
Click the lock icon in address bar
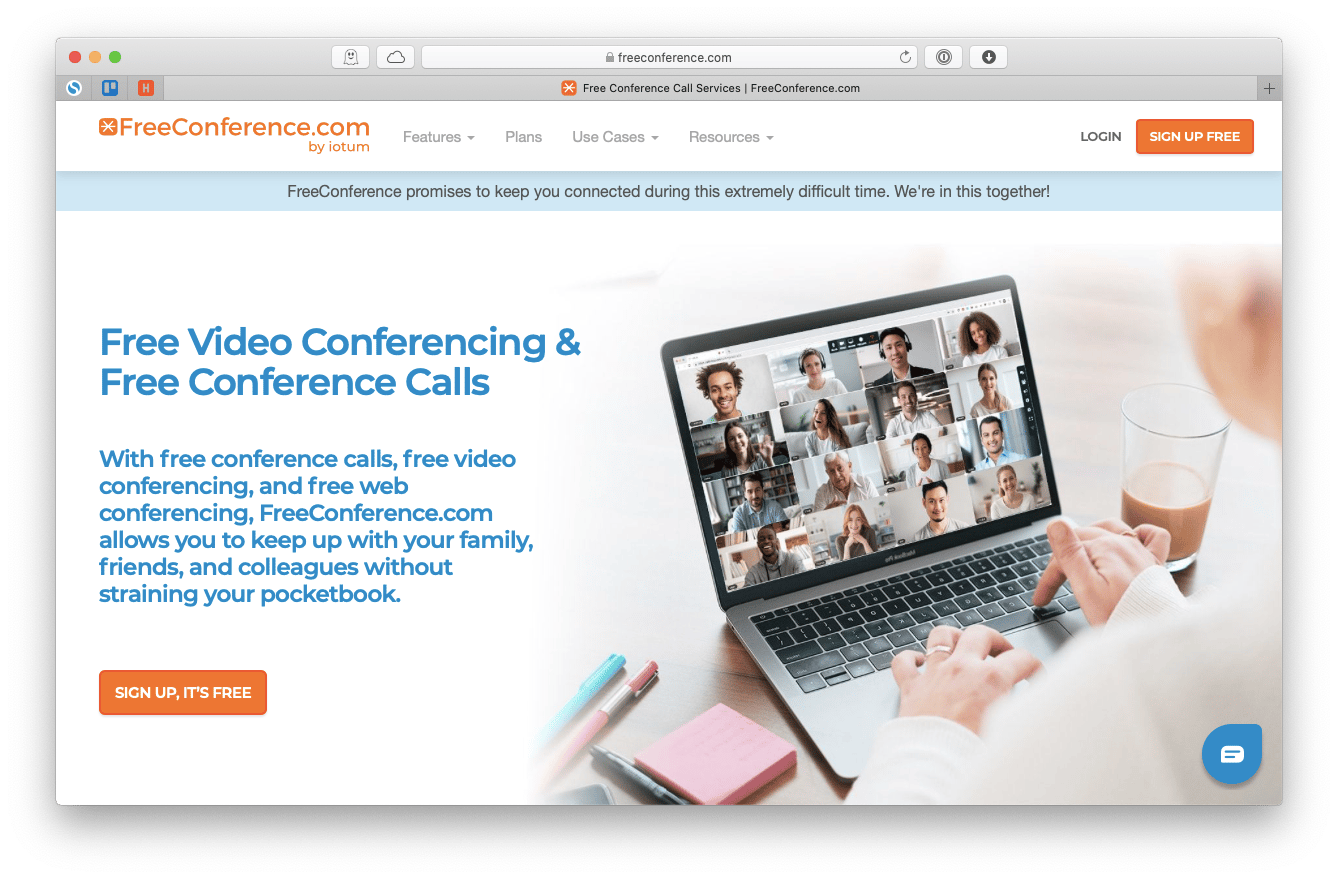point(609,58)
